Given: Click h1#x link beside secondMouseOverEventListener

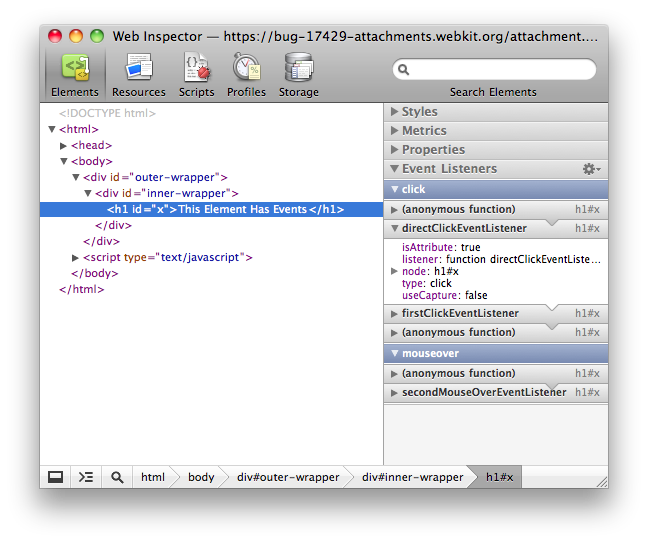Looking at the screenshot, I should pos(587,393).
